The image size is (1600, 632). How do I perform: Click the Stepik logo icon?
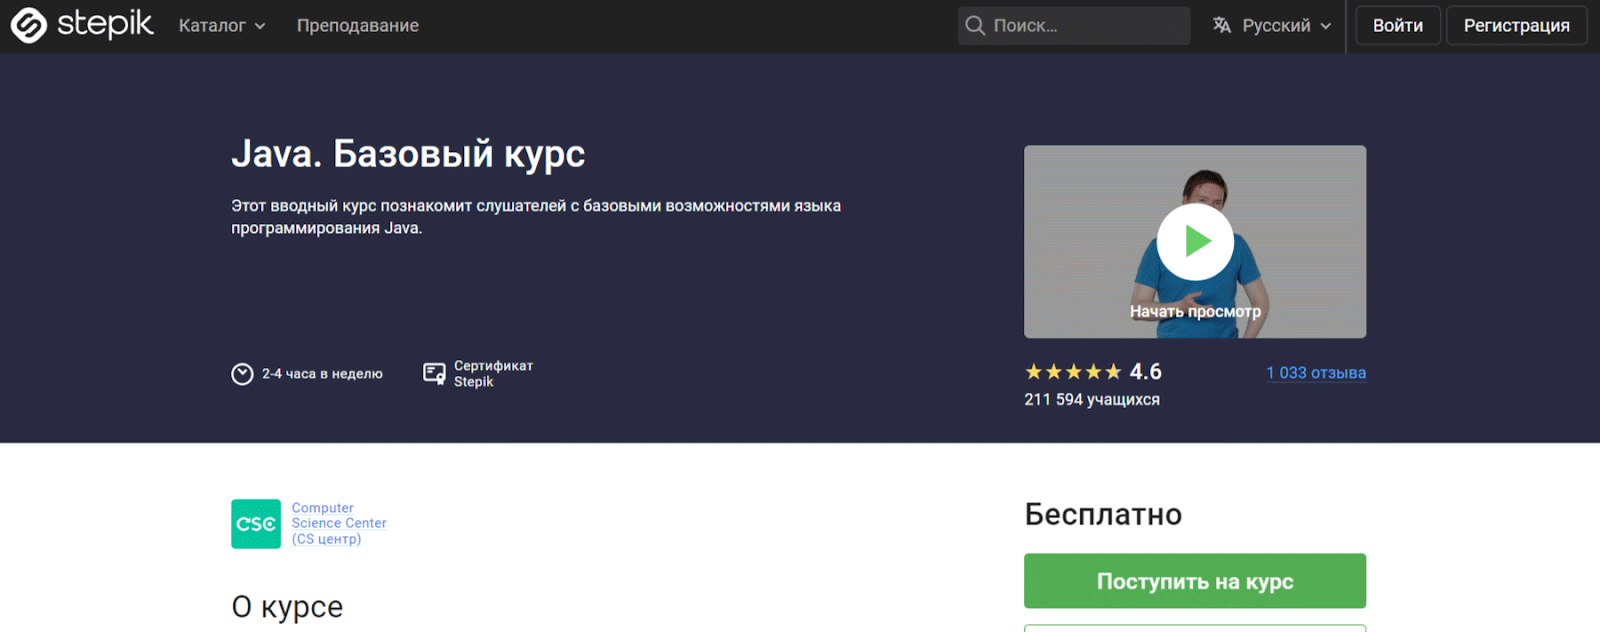coord(29,26)
